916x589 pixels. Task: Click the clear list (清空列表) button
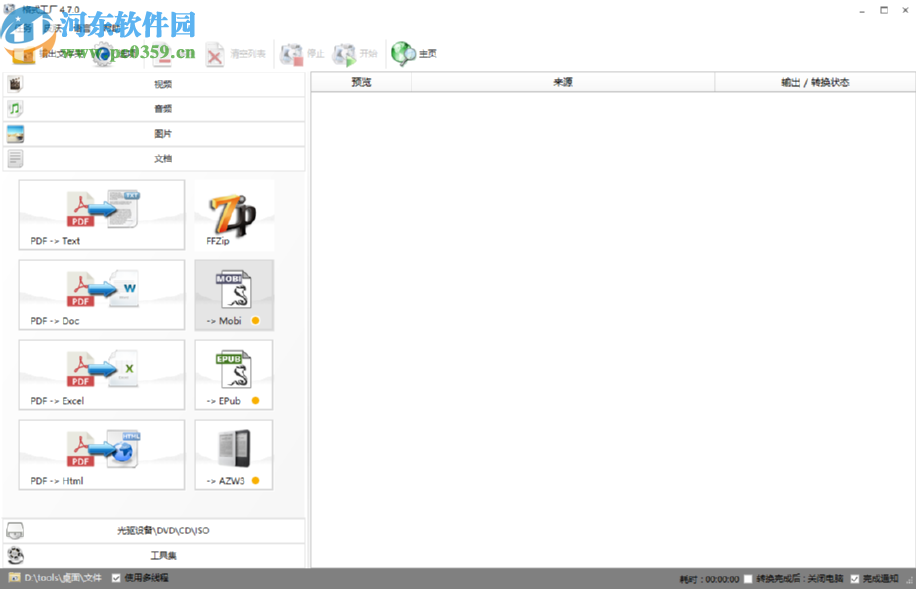click(235, 54)
